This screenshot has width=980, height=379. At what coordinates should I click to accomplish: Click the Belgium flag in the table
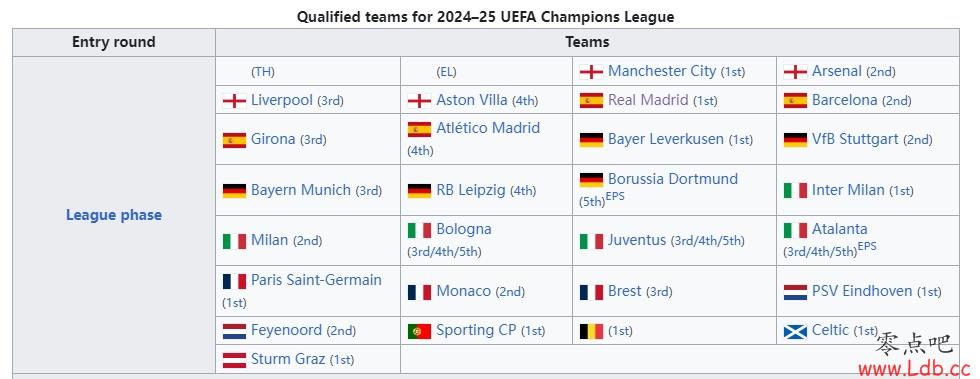pos(591,331)
